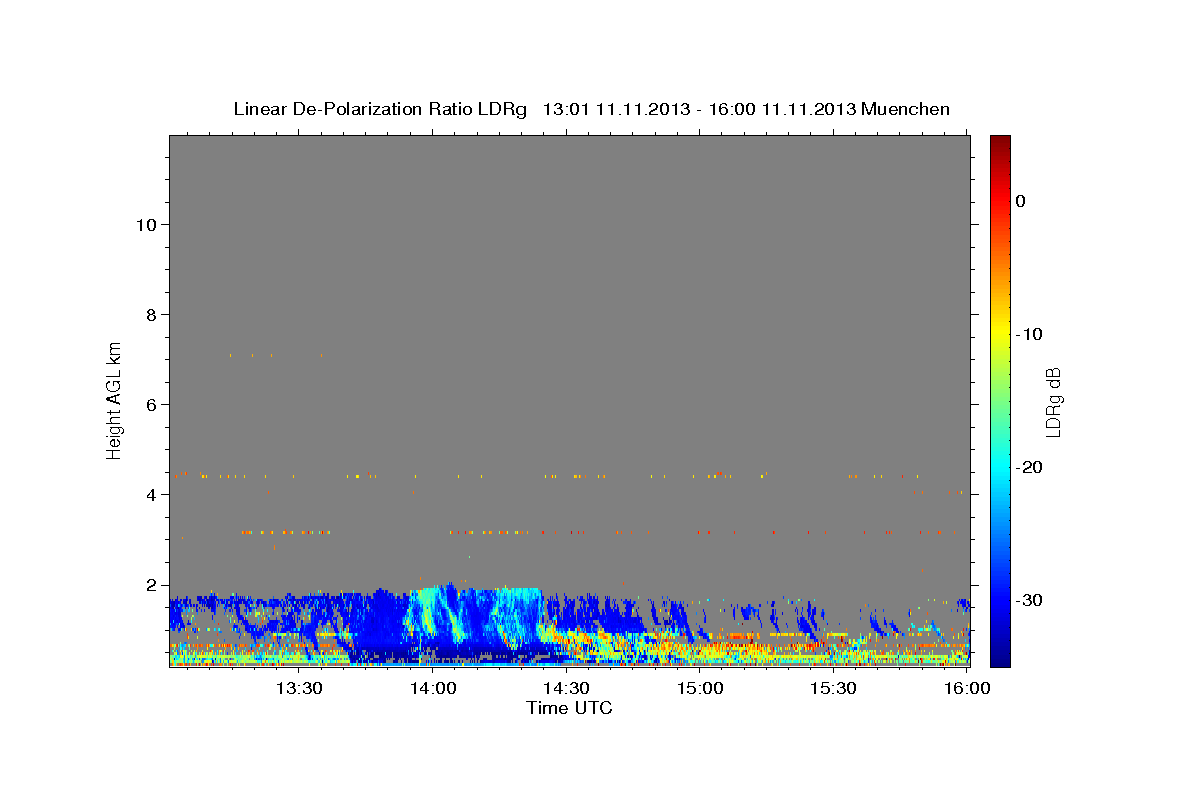Click the 13:30 time tick label
1200x800 pixels.
point(299,688)
